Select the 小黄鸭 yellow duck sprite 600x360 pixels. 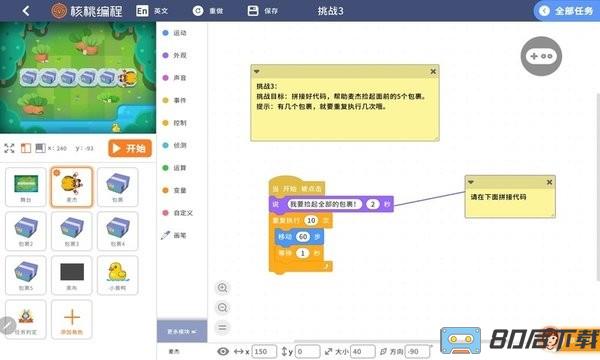117,275
